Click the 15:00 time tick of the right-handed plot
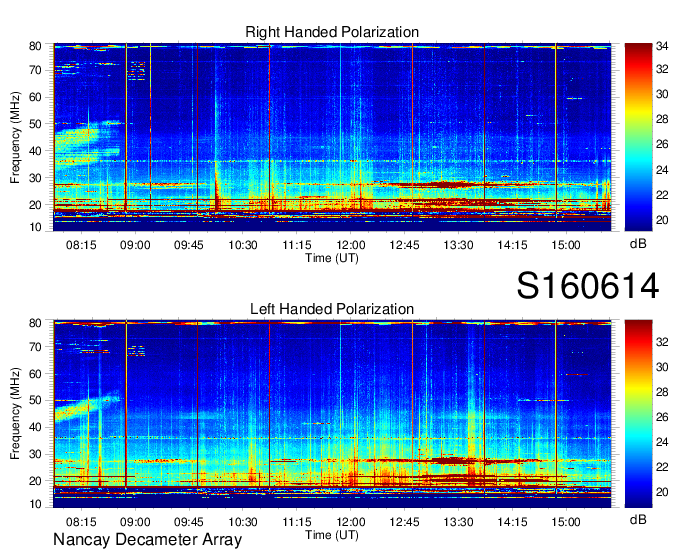The image size is (680, 552). (x=566, y=245)
